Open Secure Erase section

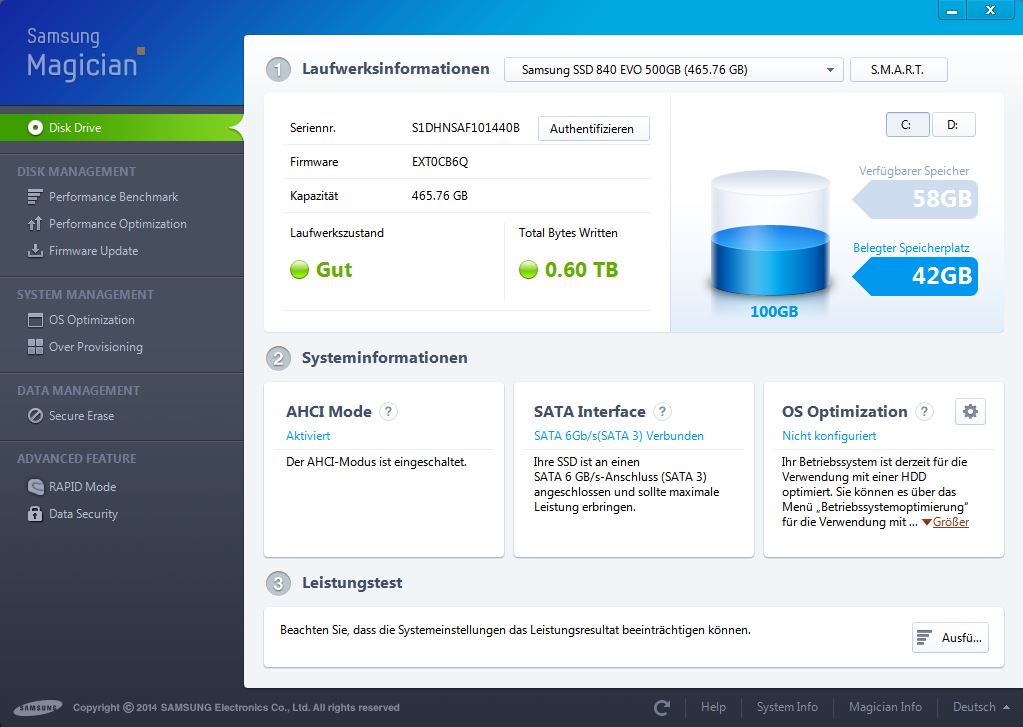82,416
